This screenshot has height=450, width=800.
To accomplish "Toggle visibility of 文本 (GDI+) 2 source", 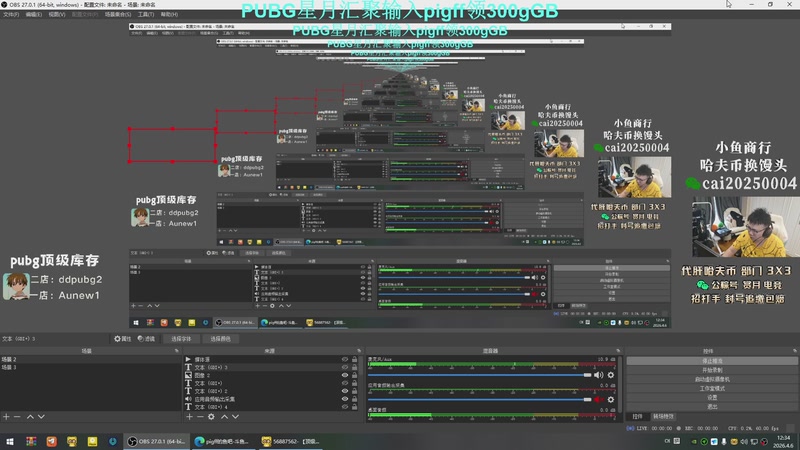I will pos(345,391).
